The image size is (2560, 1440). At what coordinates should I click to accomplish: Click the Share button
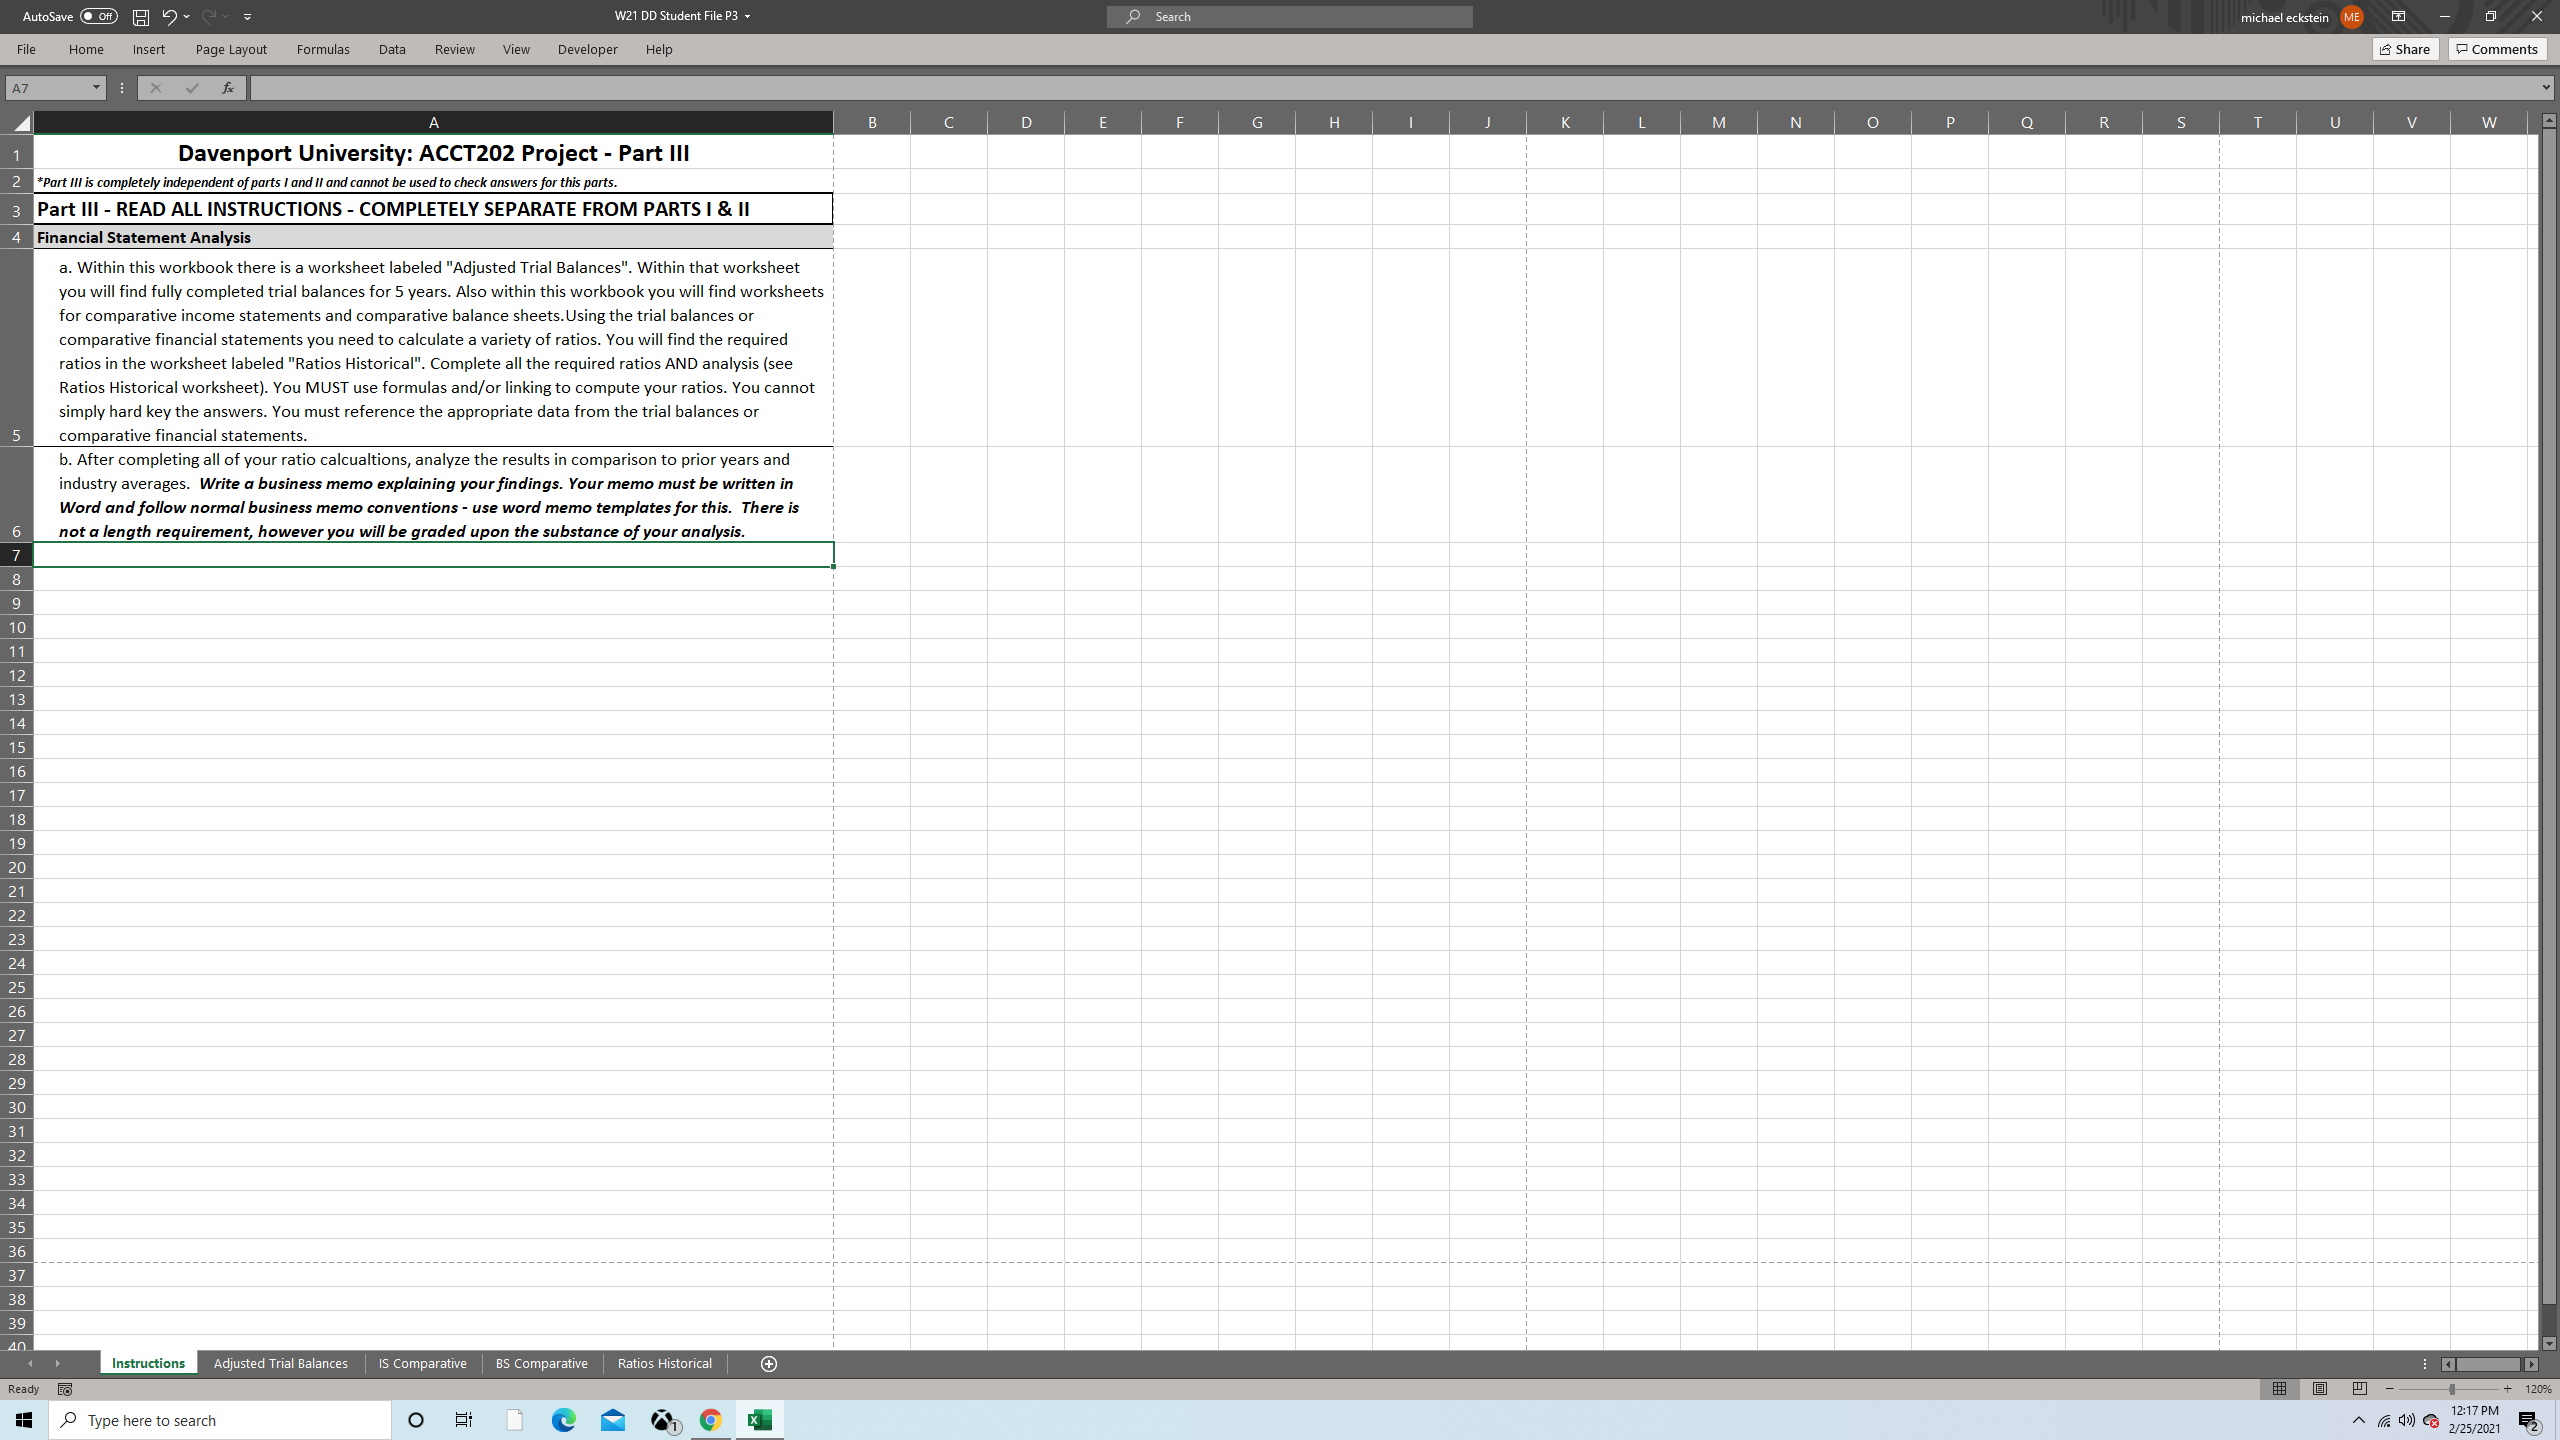(2405, 48)
